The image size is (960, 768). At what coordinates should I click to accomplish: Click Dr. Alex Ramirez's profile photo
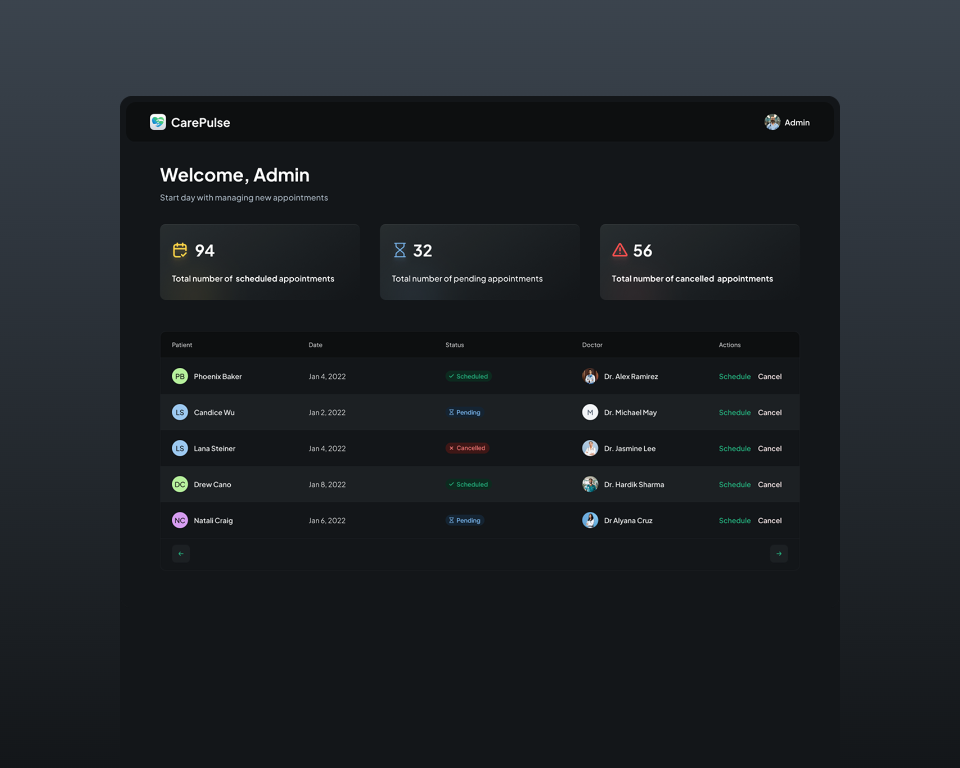click(x=590, y=376)
